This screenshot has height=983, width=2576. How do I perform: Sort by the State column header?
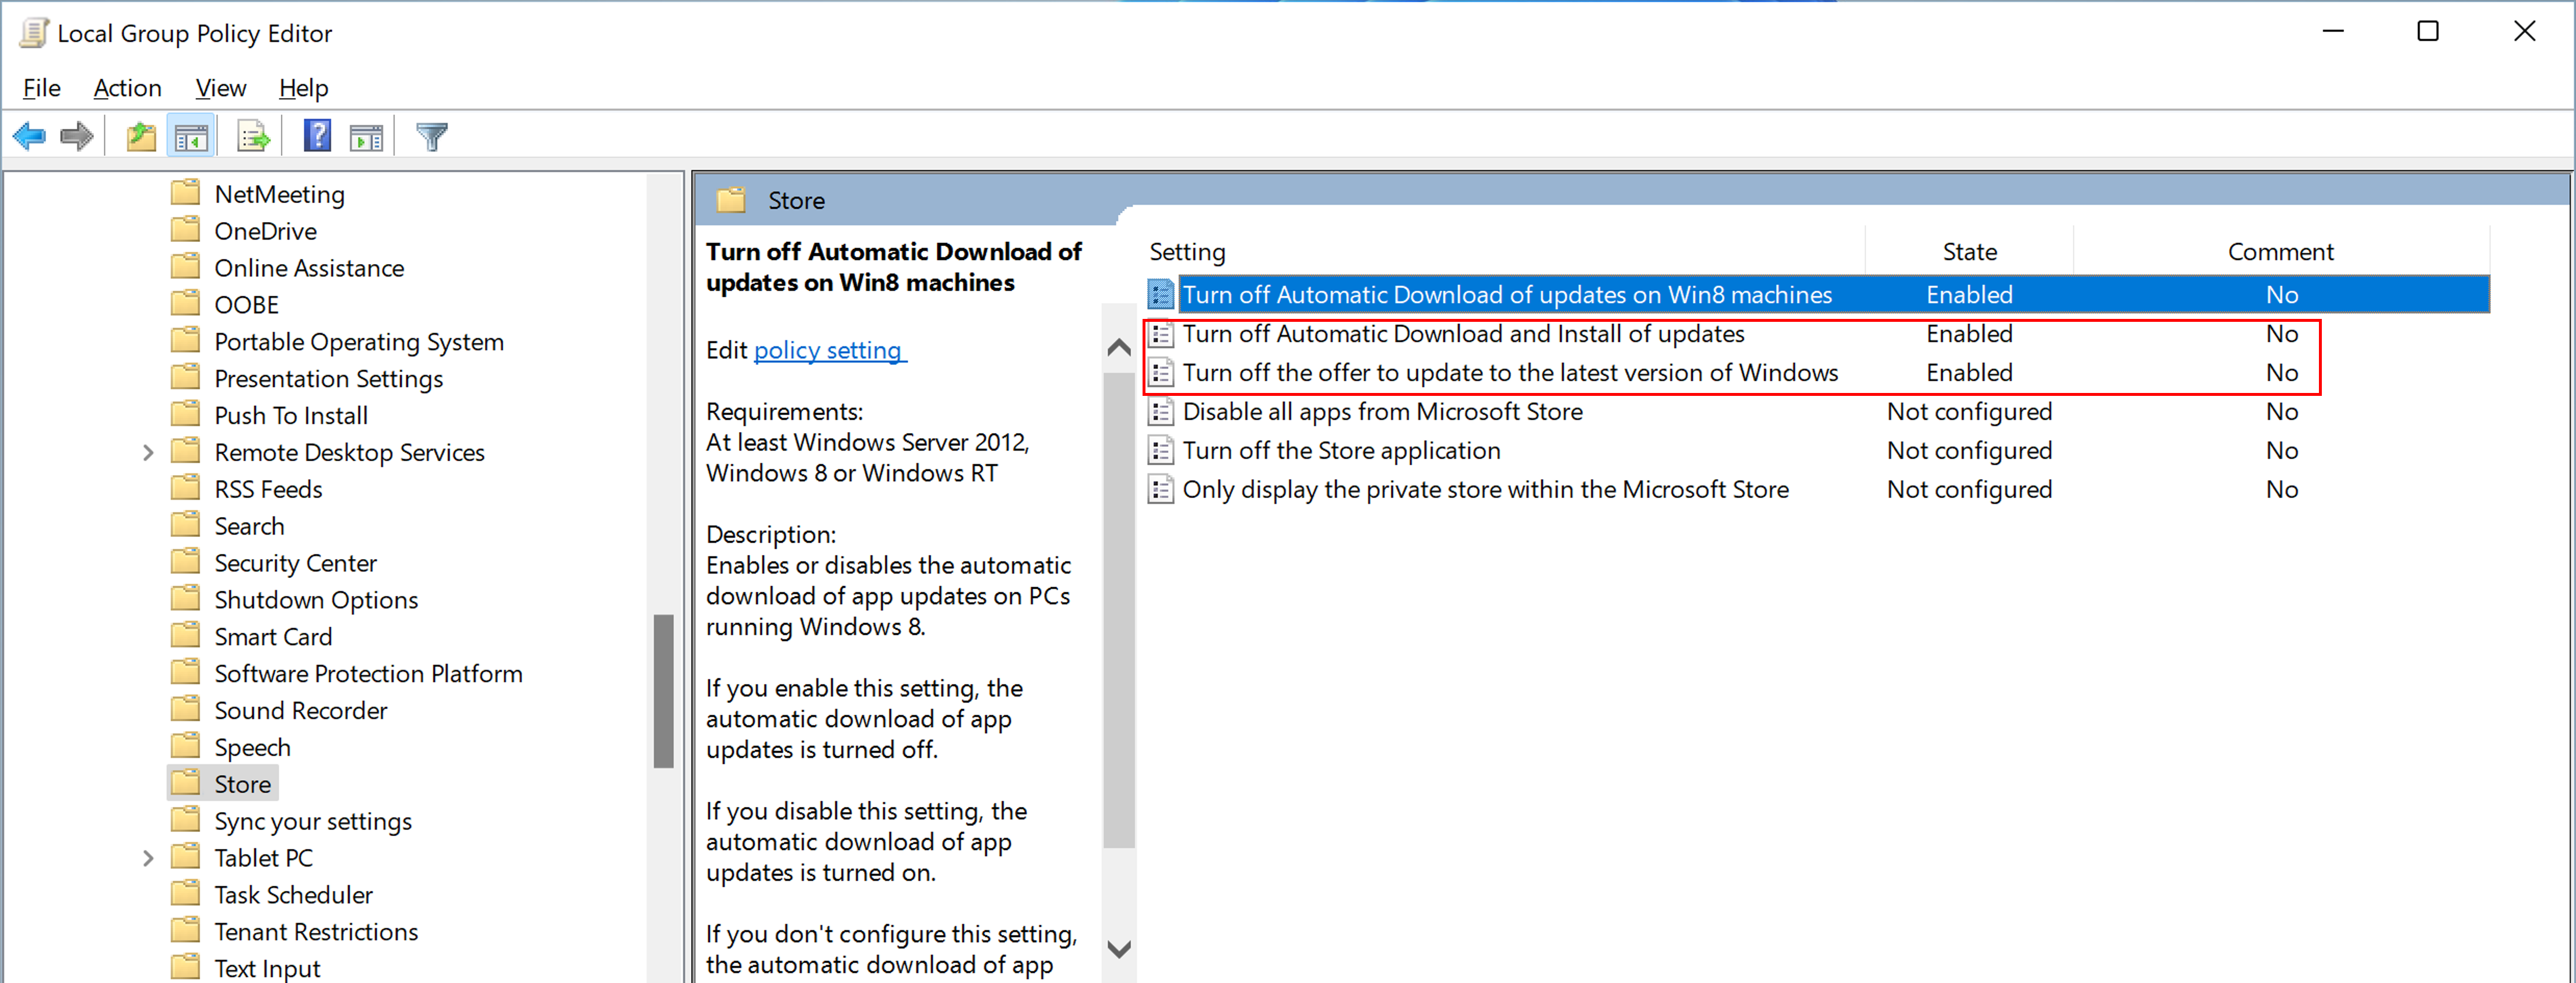[1968, 252]
